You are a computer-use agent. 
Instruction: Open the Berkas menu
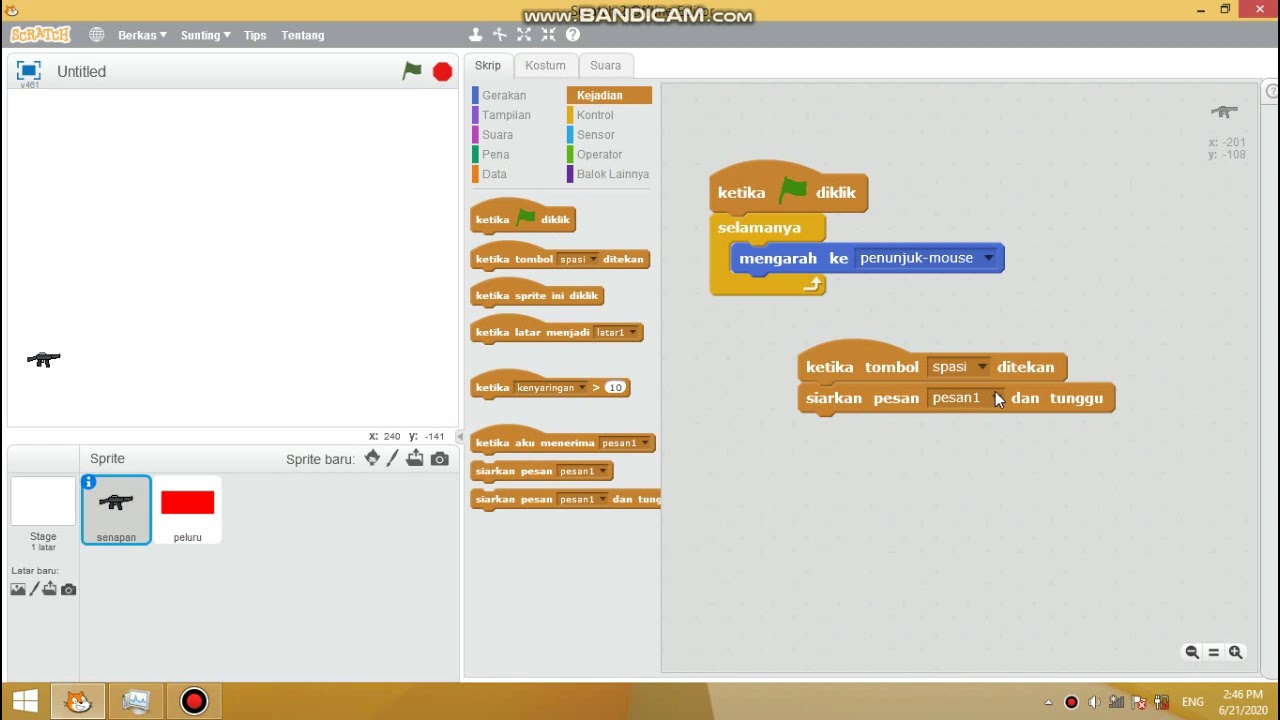tap(143, 35)
